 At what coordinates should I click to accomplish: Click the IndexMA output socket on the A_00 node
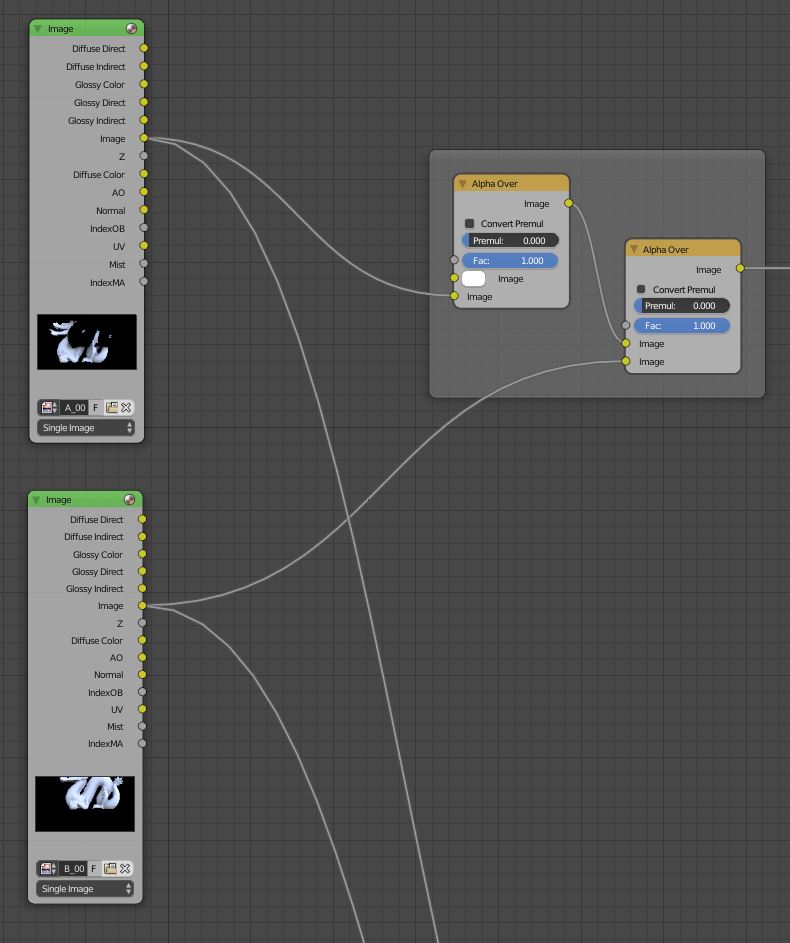tap(144, 281)
